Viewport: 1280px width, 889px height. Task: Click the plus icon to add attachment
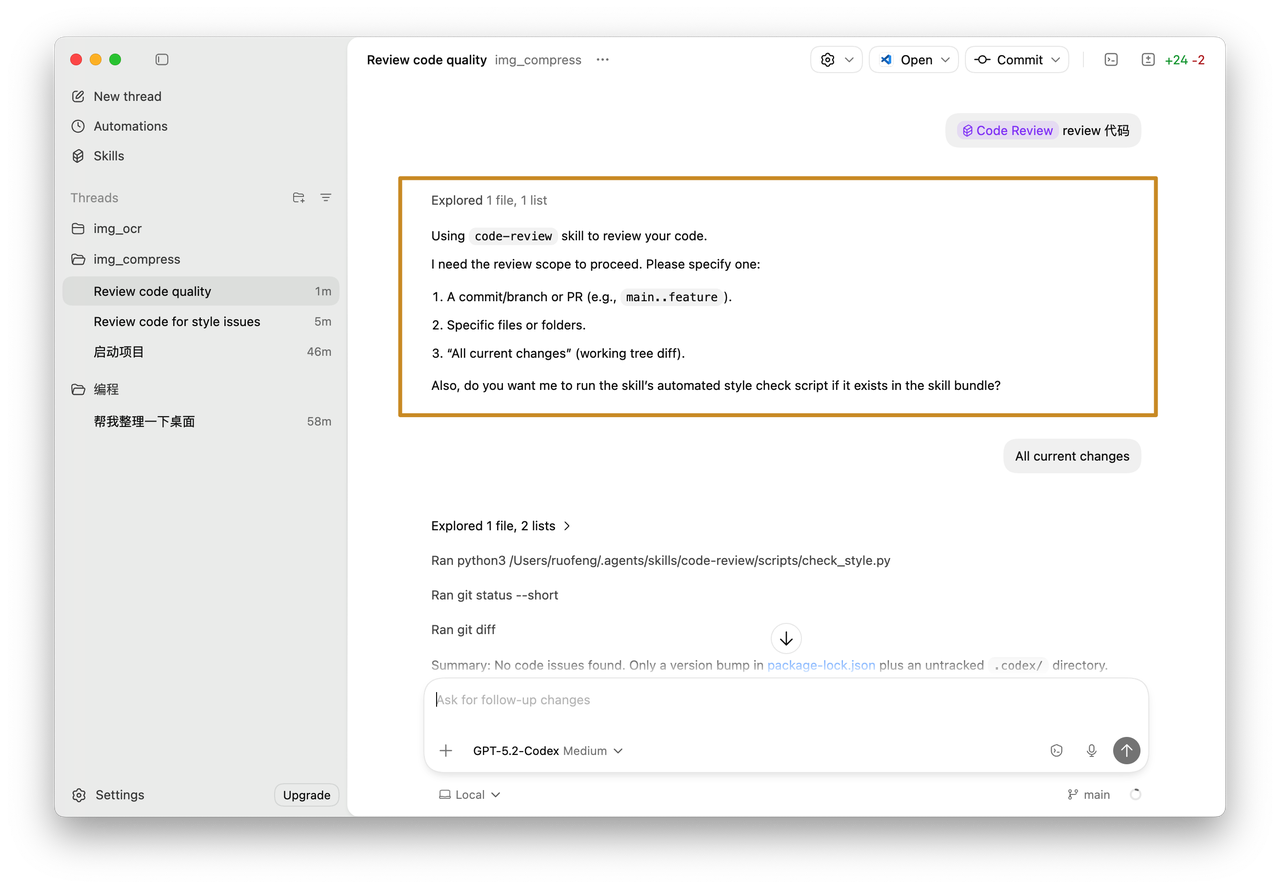(446, 751)
